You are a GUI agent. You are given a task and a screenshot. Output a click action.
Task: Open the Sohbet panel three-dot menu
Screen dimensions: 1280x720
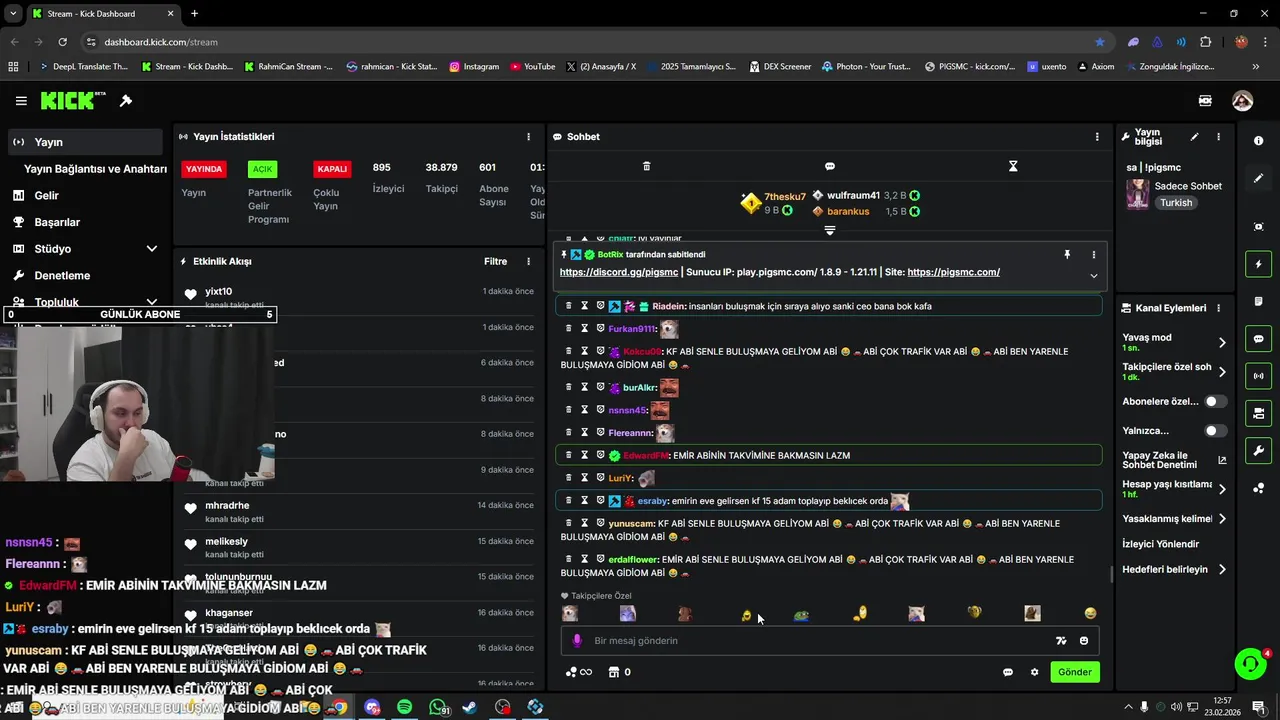tap(1097, 137)
